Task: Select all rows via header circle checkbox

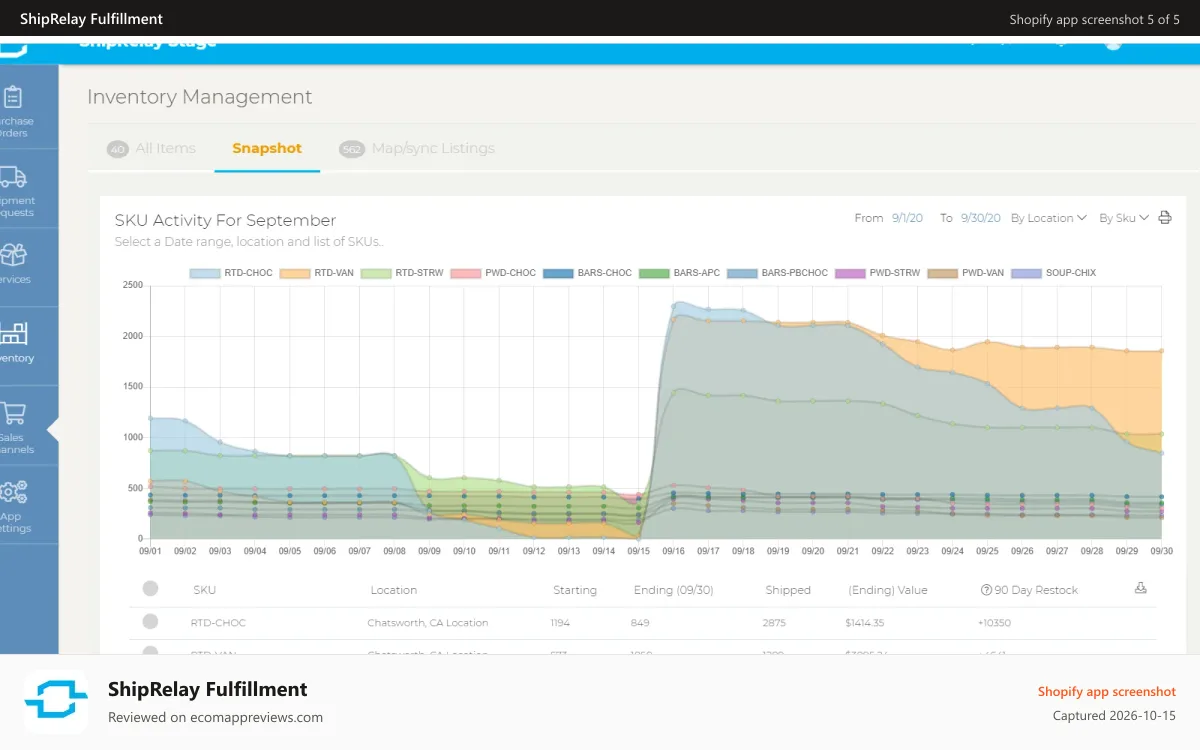Action: pyautogui.click(x=150, y=589)
